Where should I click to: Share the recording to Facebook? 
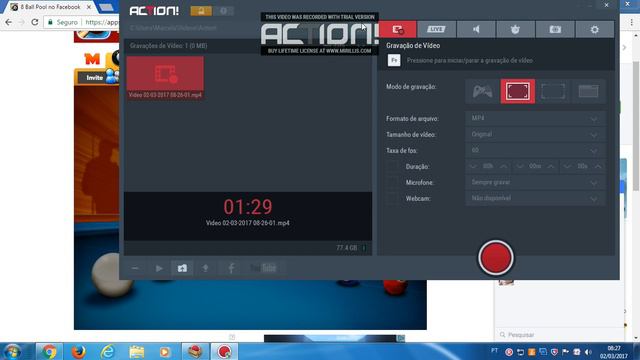pyautogui.click(x=231, y=268)
